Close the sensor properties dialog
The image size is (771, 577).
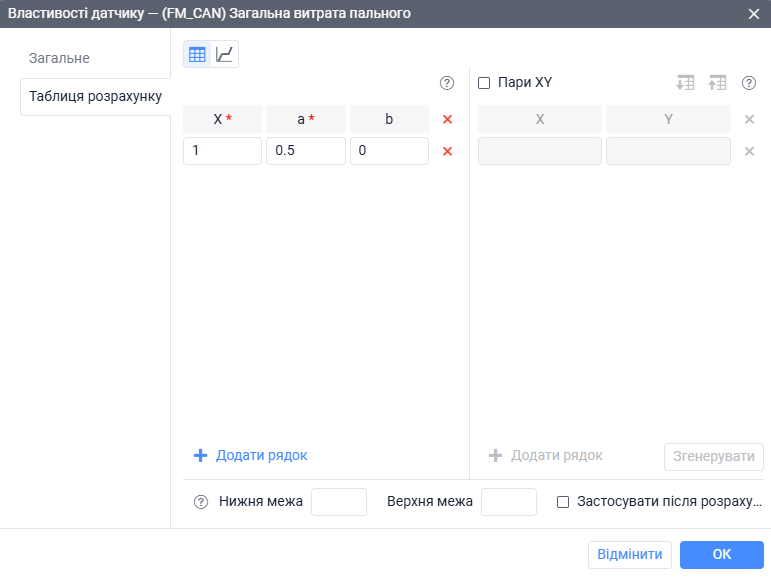[753, 14]
